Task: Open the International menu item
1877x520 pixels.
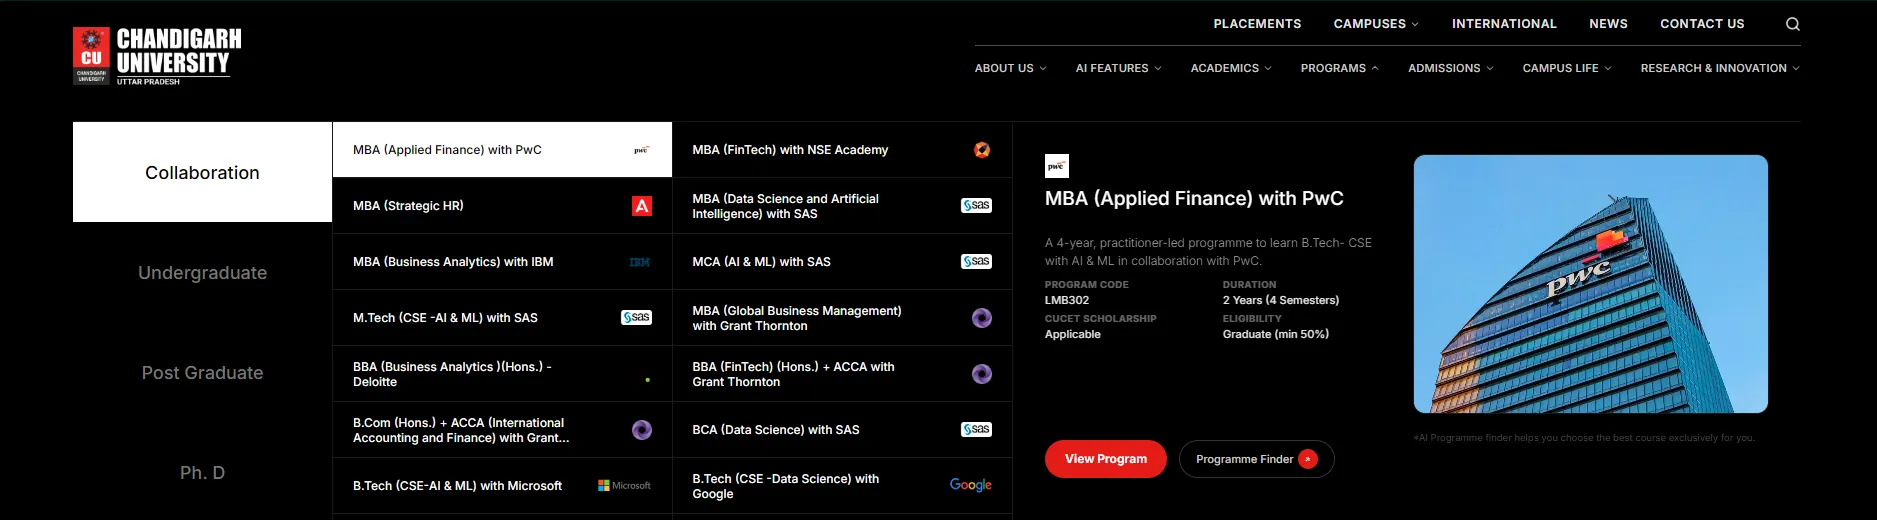Action: [1504, 24]
